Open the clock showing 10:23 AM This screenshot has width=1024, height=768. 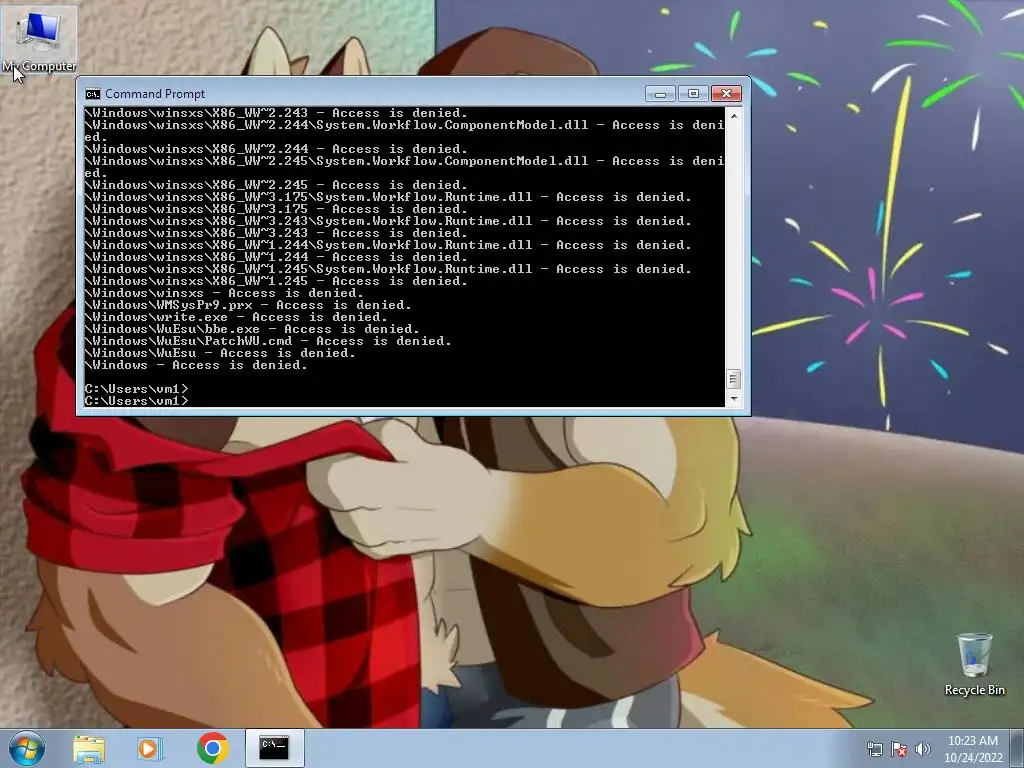pos(972,741)
